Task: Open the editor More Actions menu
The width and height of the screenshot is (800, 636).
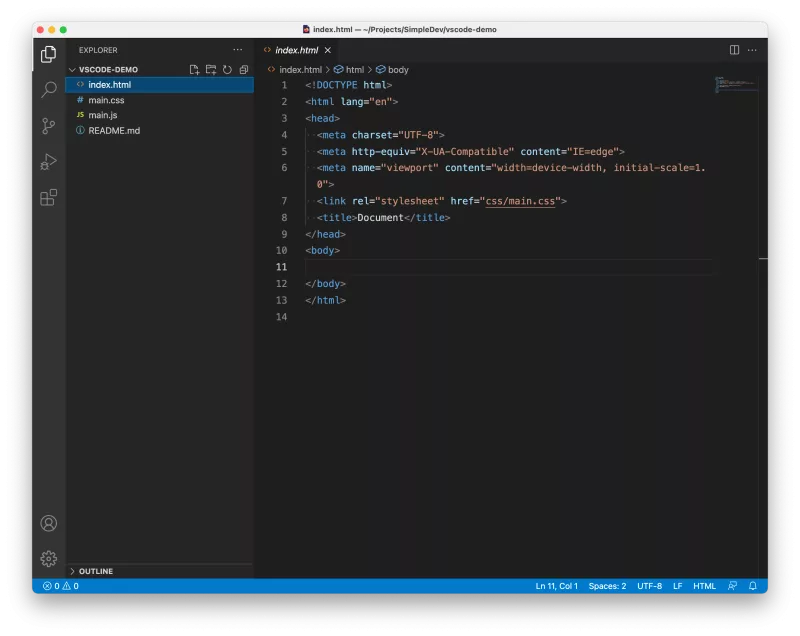Action: 752,49
